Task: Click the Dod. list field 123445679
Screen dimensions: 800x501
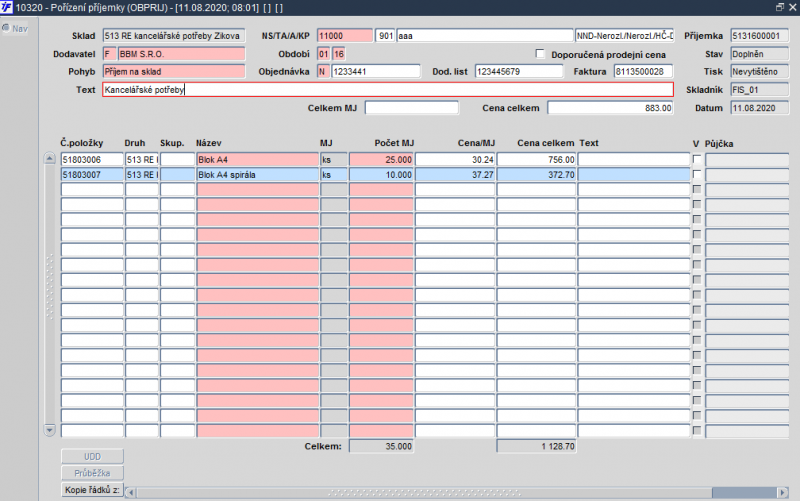Action: click(519, 71)
